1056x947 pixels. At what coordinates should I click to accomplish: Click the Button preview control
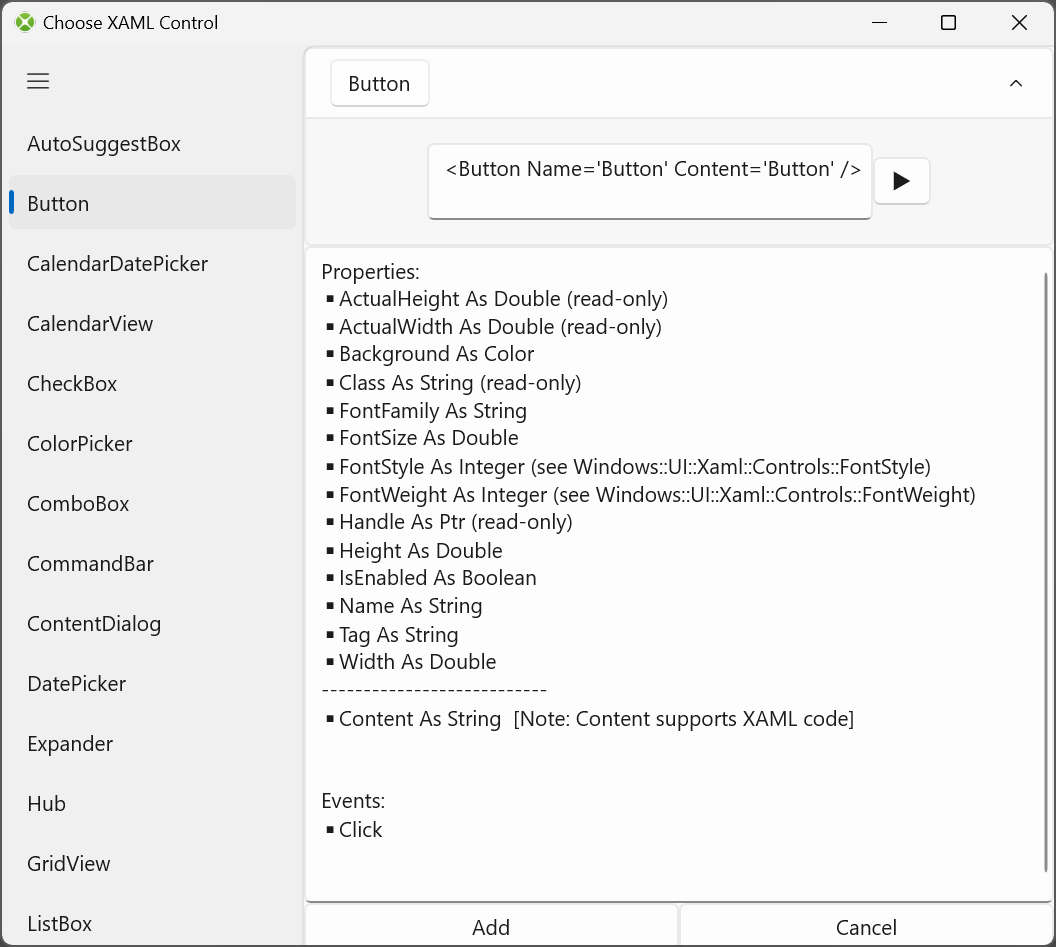pyautogui.click(x=379, y=84)
